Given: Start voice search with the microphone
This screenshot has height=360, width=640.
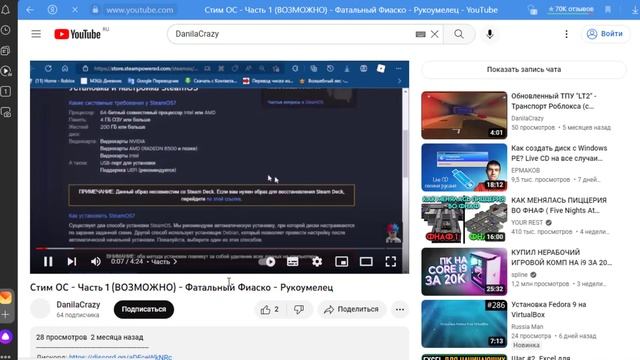Looking at the screenshot, I should click(490, 34).
